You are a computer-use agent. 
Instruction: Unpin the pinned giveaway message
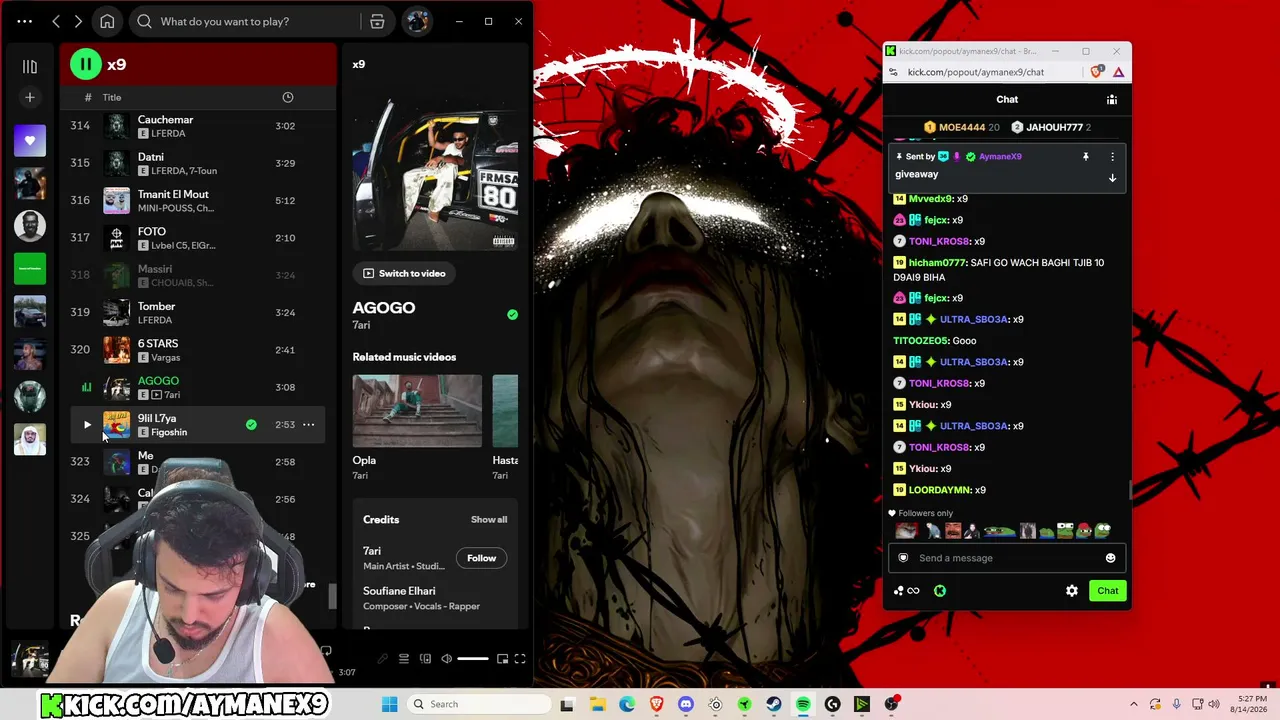[x=1085, y=157]
